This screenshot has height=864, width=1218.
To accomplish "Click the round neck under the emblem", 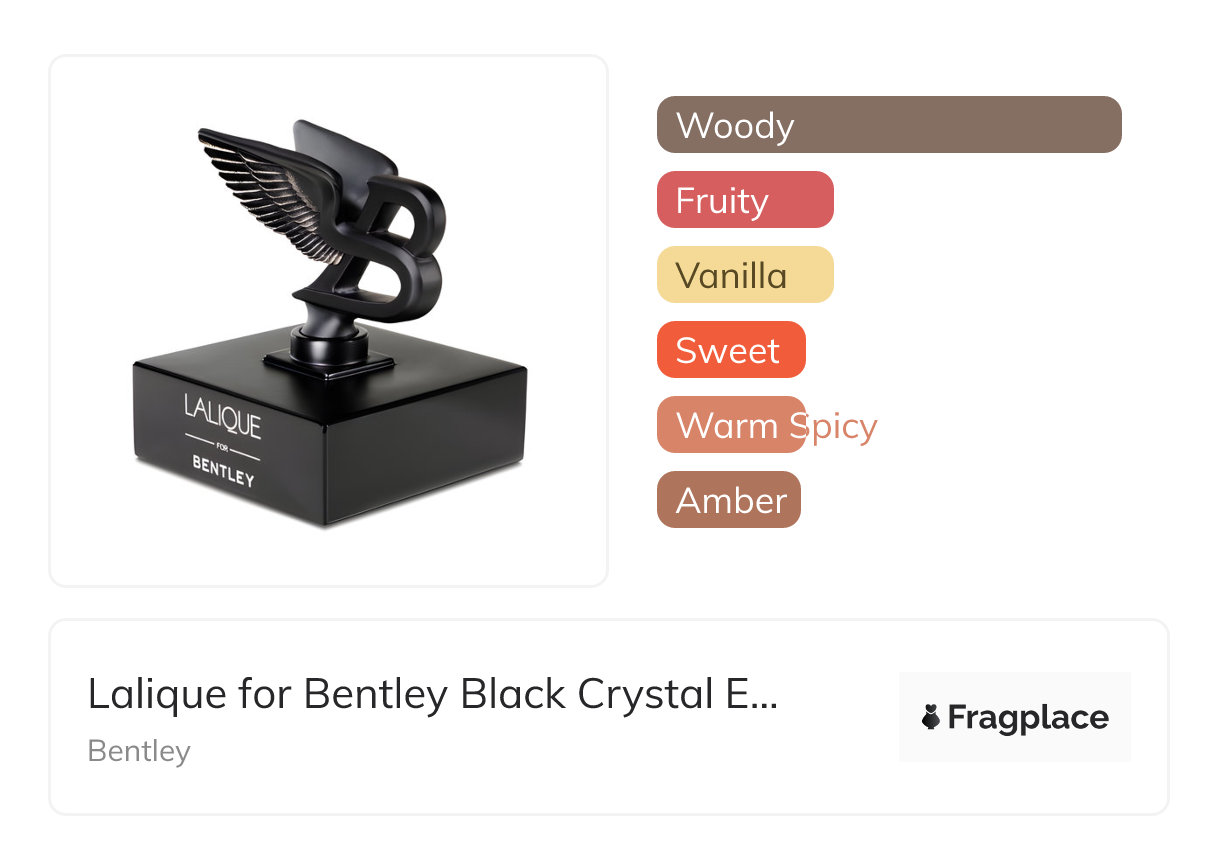I will [x=328, y=345].
